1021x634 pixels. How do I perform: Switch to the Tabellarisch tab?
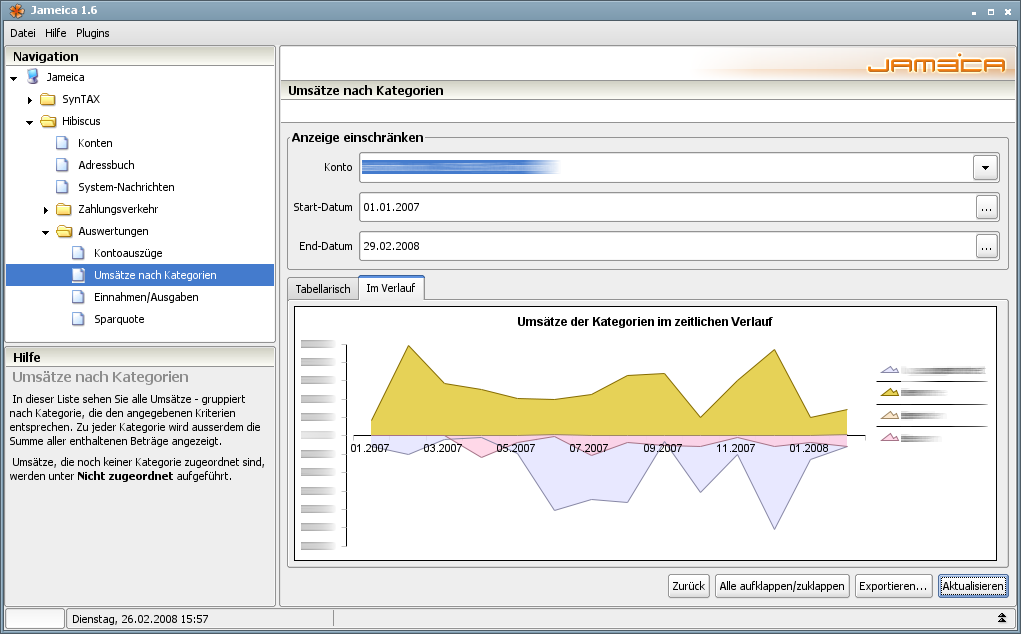(323, 289)
